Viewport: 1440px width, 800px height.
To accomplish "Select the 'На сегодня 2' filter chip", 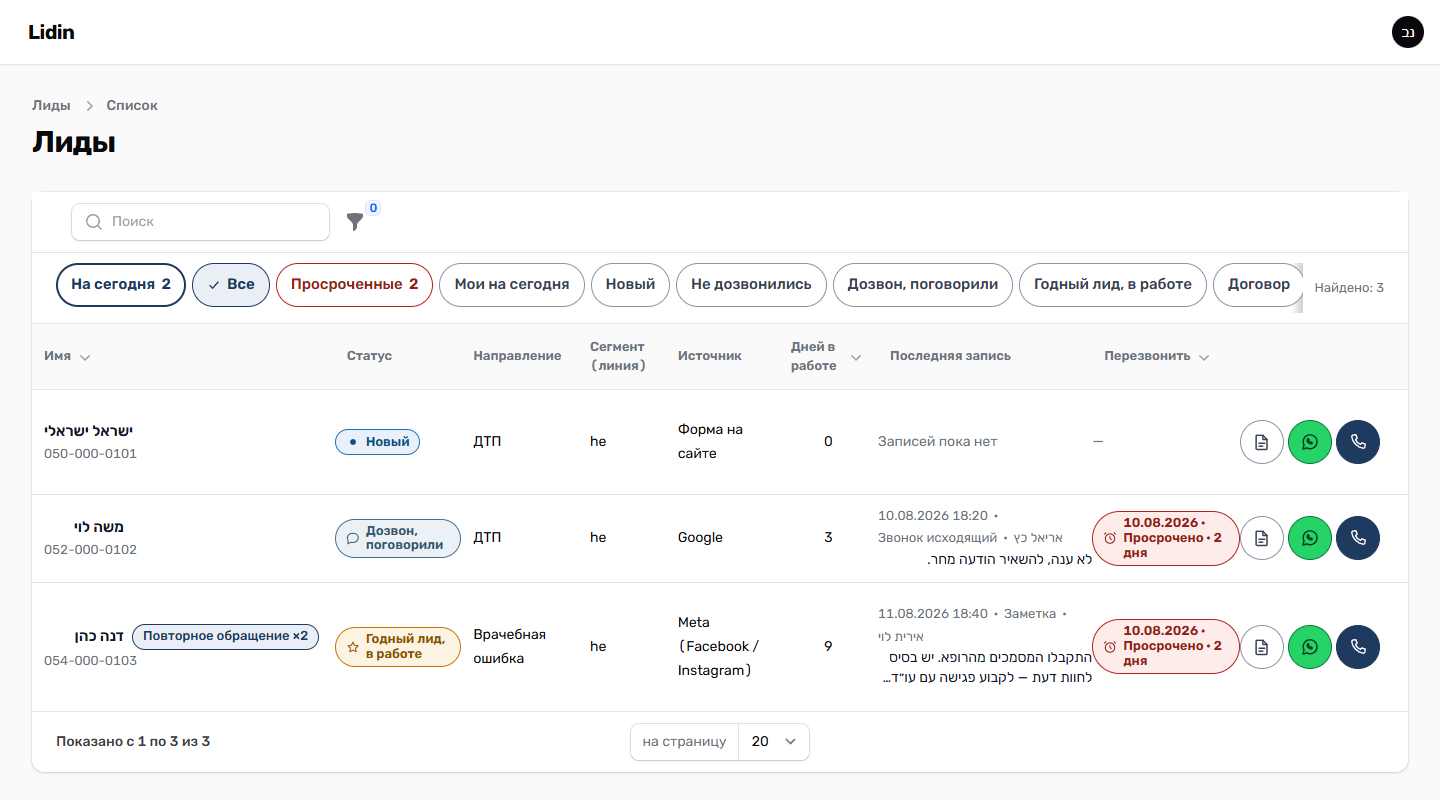I will coord(121,284).
